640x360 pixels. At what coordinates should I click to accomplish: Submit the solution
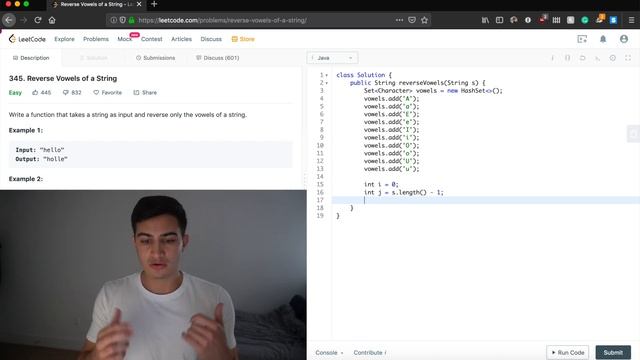(613, 352)
